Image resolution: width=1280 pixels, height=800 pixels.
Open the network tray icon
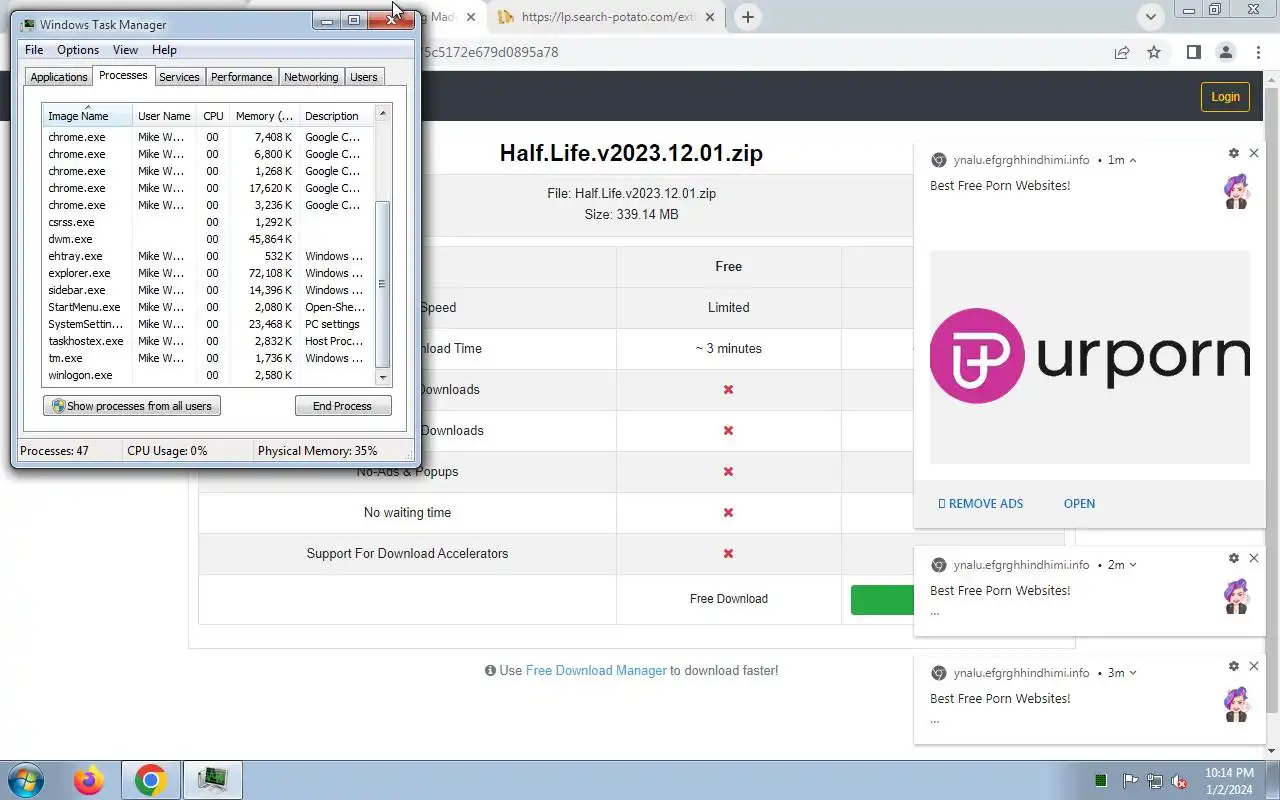click(1155, 781)
